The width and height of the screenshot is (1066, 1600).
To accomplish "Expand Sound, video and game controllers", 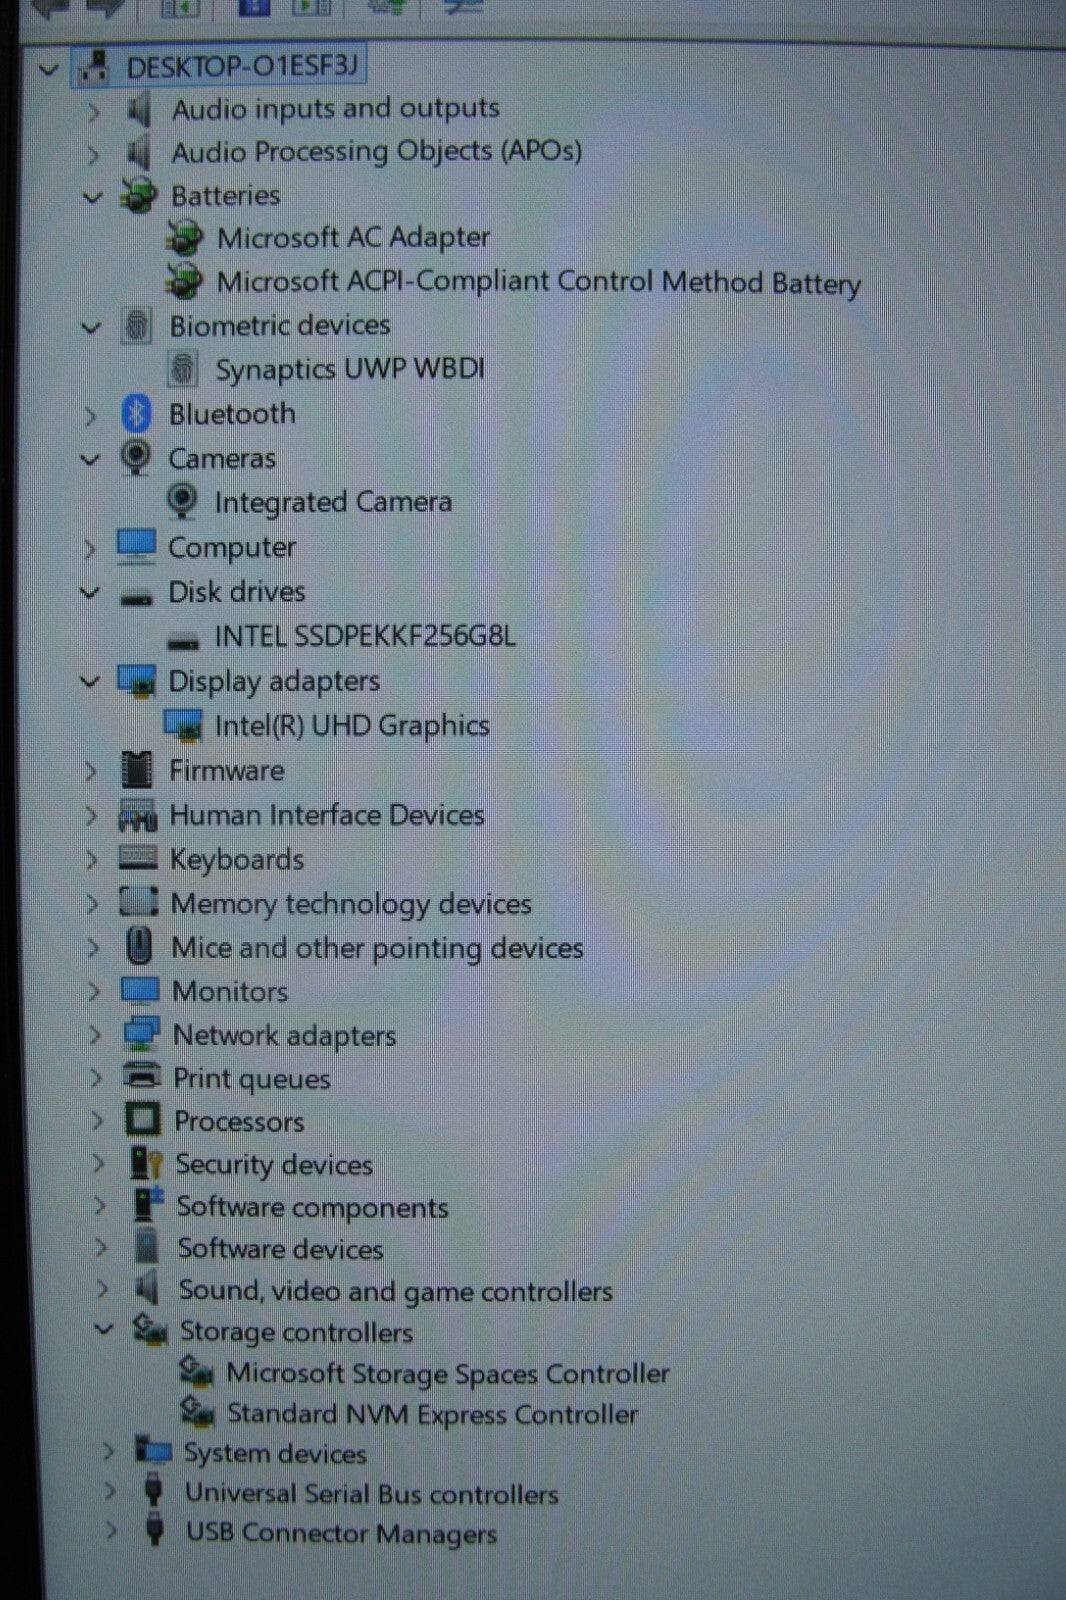I will (101, 1290).
